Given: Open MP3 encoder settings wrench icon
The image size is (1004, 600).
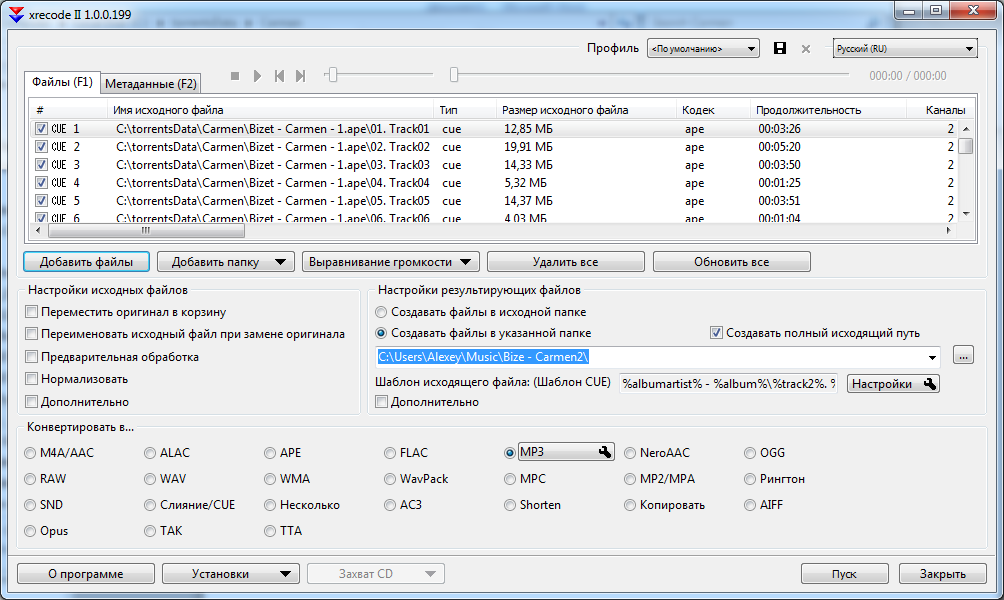Looking at the screenshot, I should 604,452.
